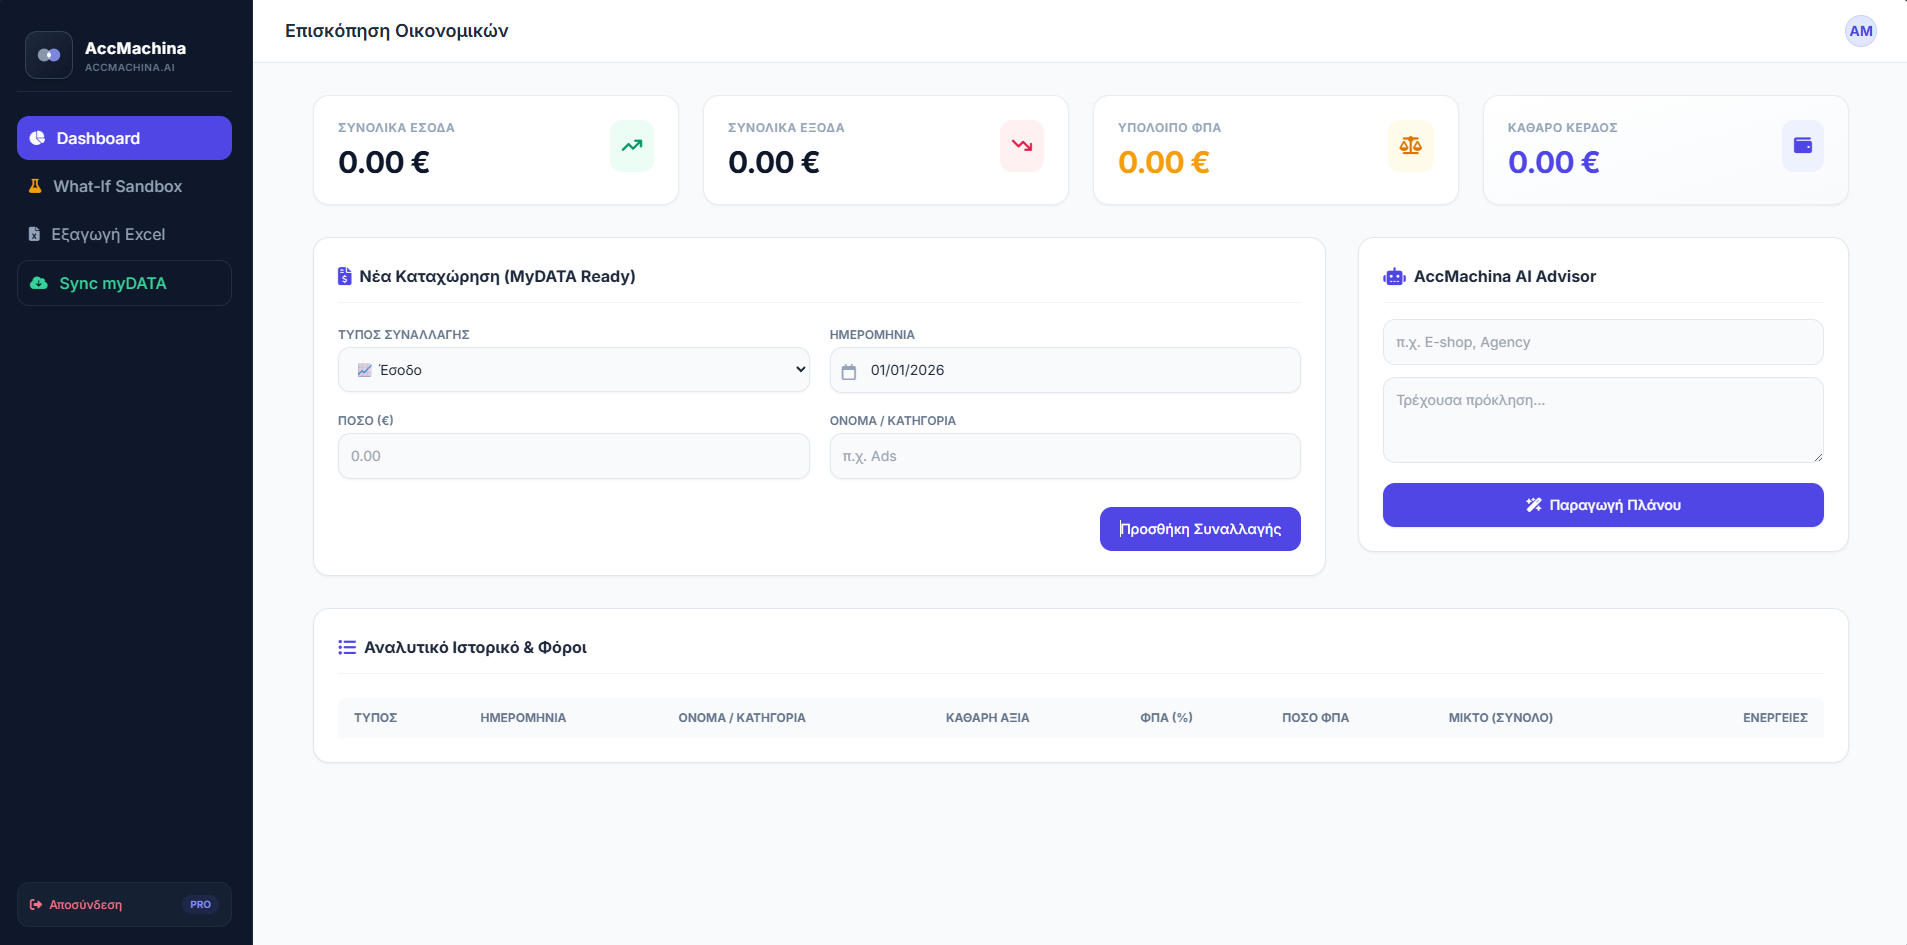The width and height of the screenshot is (1907, 945).
Task: Focus the Όνομα / Κατηγορία field
Action: coord(1065,456)
